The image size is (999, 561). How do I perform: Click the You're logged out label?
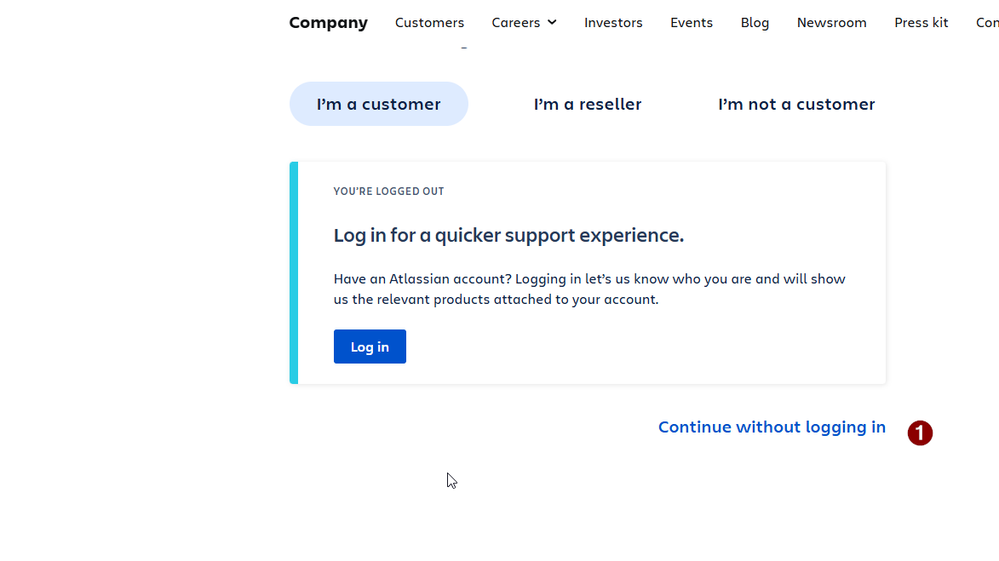(x=389, y=191)
